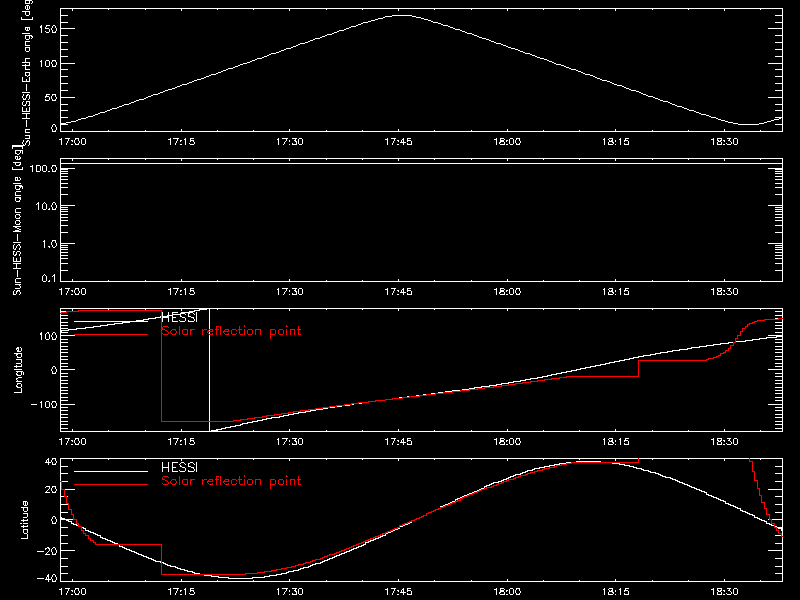
Task: Click the -40 tick on Latitude axis
Action: tap(47, 578)
